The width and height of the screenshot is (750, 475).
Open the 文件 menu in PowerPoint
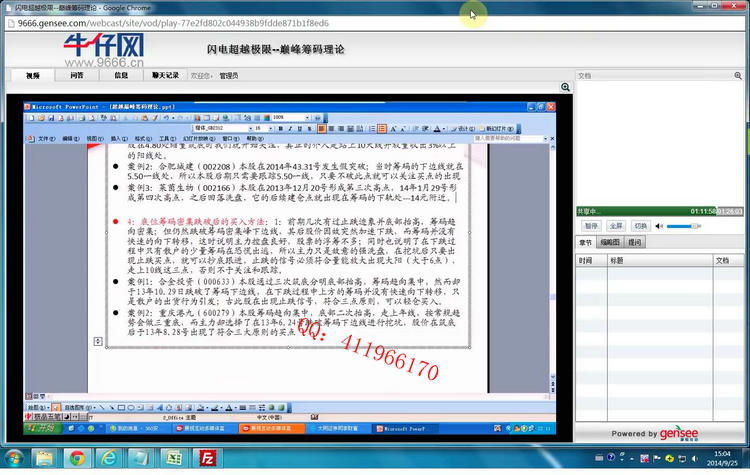46,139
